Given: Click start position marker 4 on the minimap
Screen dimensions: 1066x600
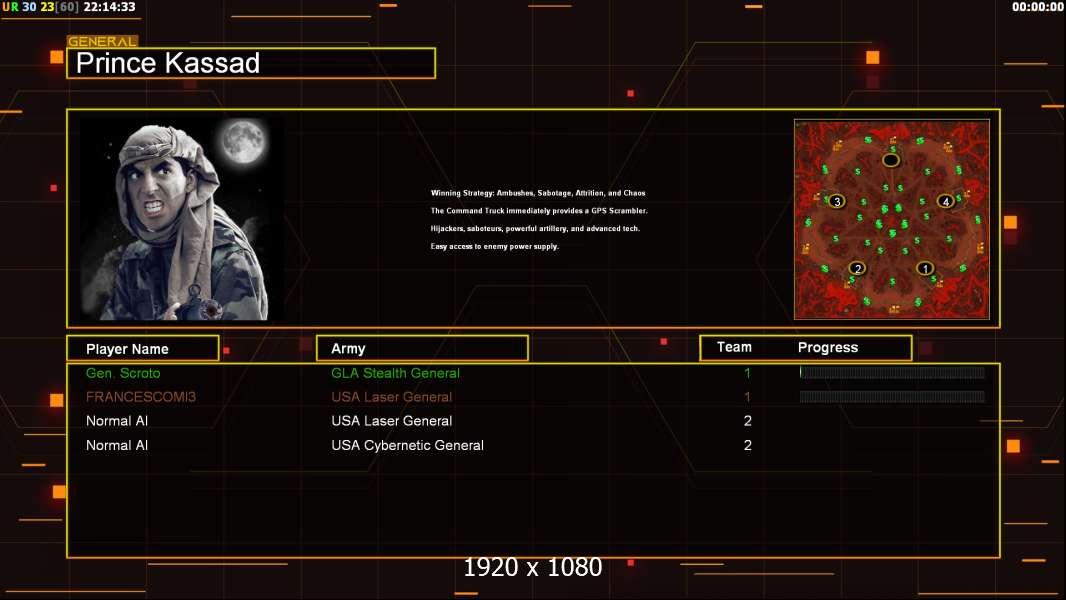Looking at the screenshot, I should coord(946,201).
